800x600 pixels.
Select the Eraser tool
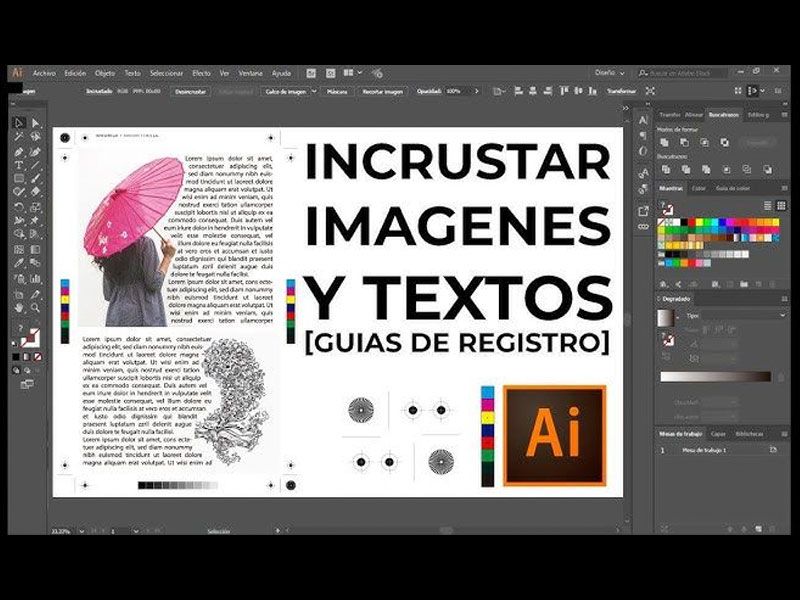(35, 192)
